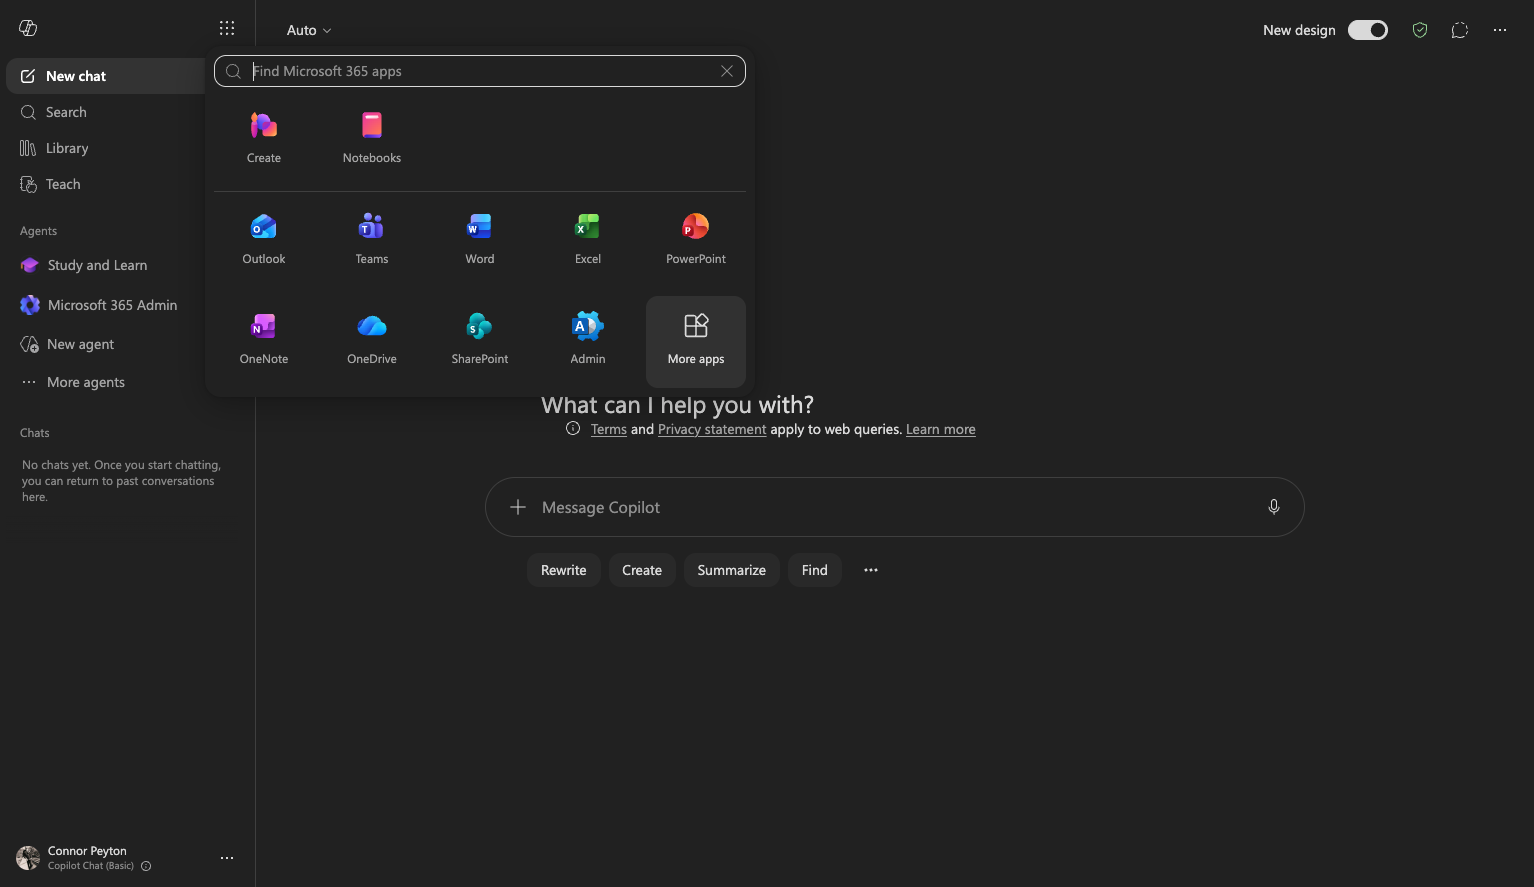Open Connor Peyton account options menu
The height and width of the screenshot is (887, 1534).
pos(227,858)
